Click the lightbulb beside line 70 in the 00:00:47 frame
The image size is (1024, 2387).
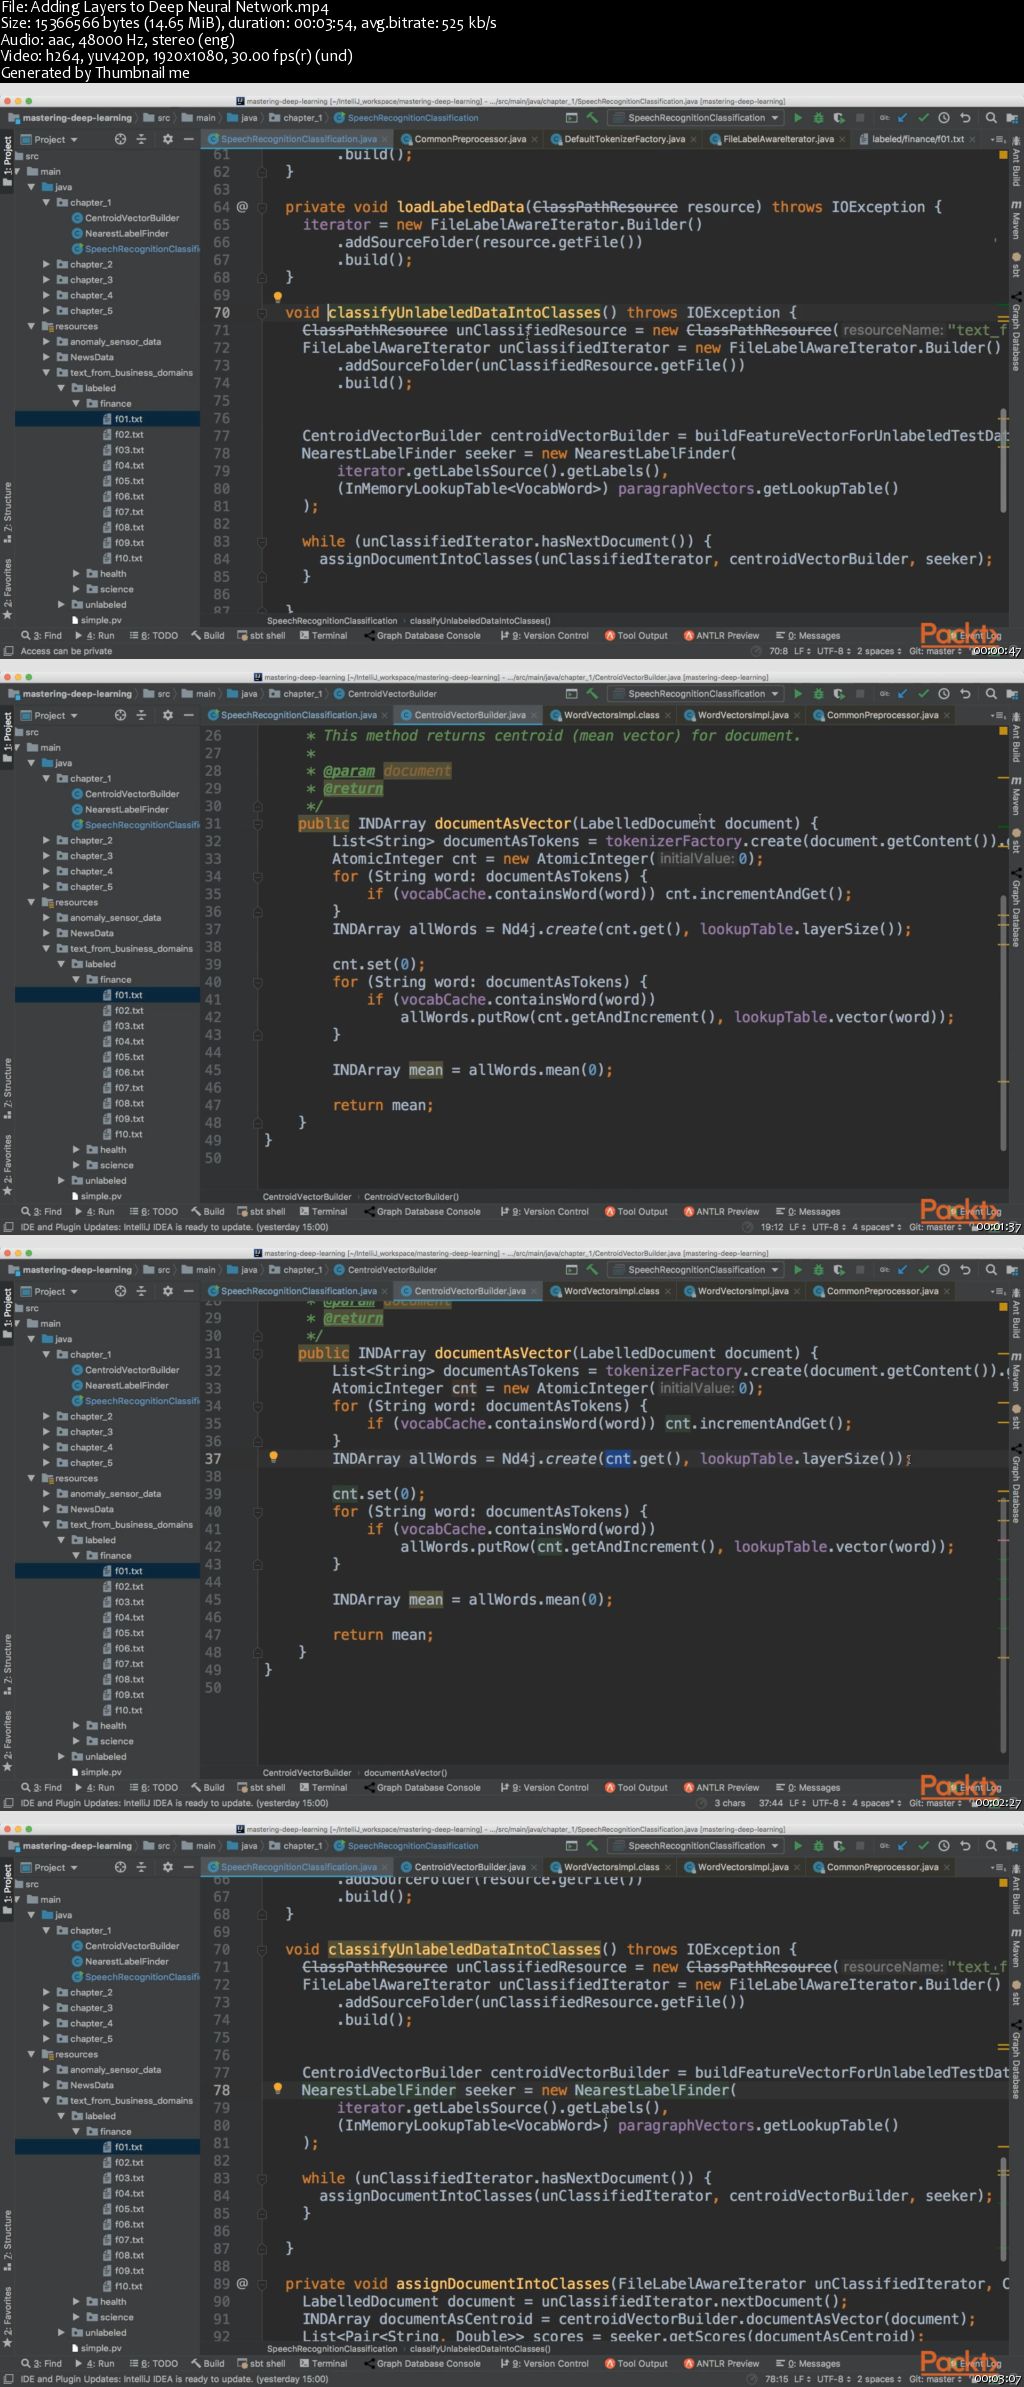click(x=278, y=297)
